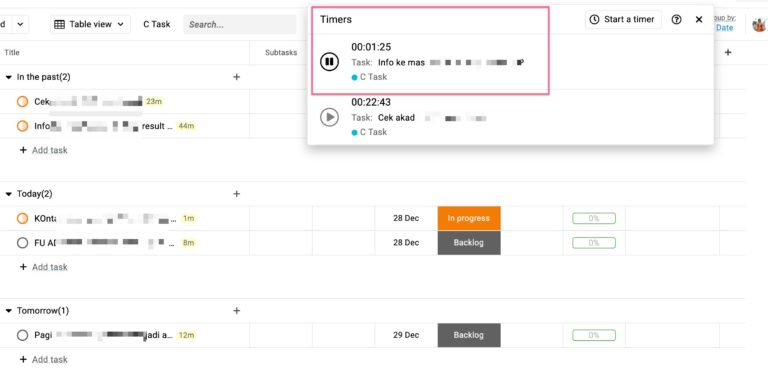Add item with plus next to Tomorrow
This screenshot has width=768, height=376.
[x=237, y=311]
